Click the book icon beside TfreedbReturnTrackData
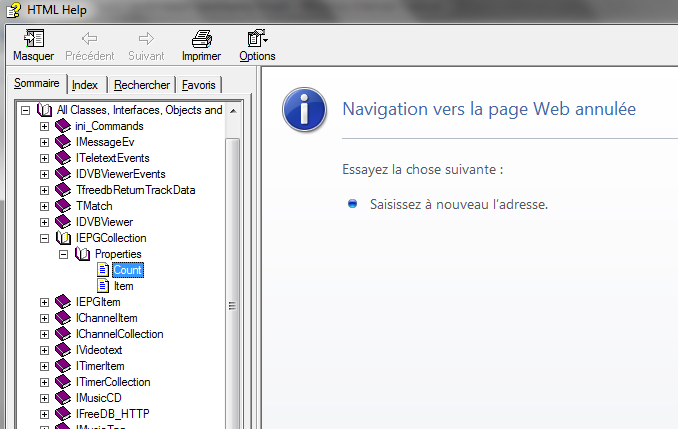The image size is (678, 429). 63,190
